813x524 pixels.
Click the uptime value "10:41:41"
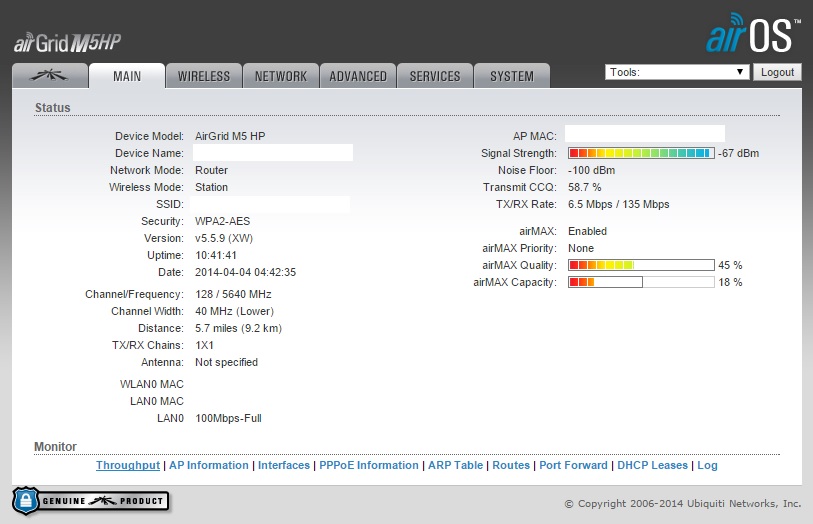pos(216,256)
